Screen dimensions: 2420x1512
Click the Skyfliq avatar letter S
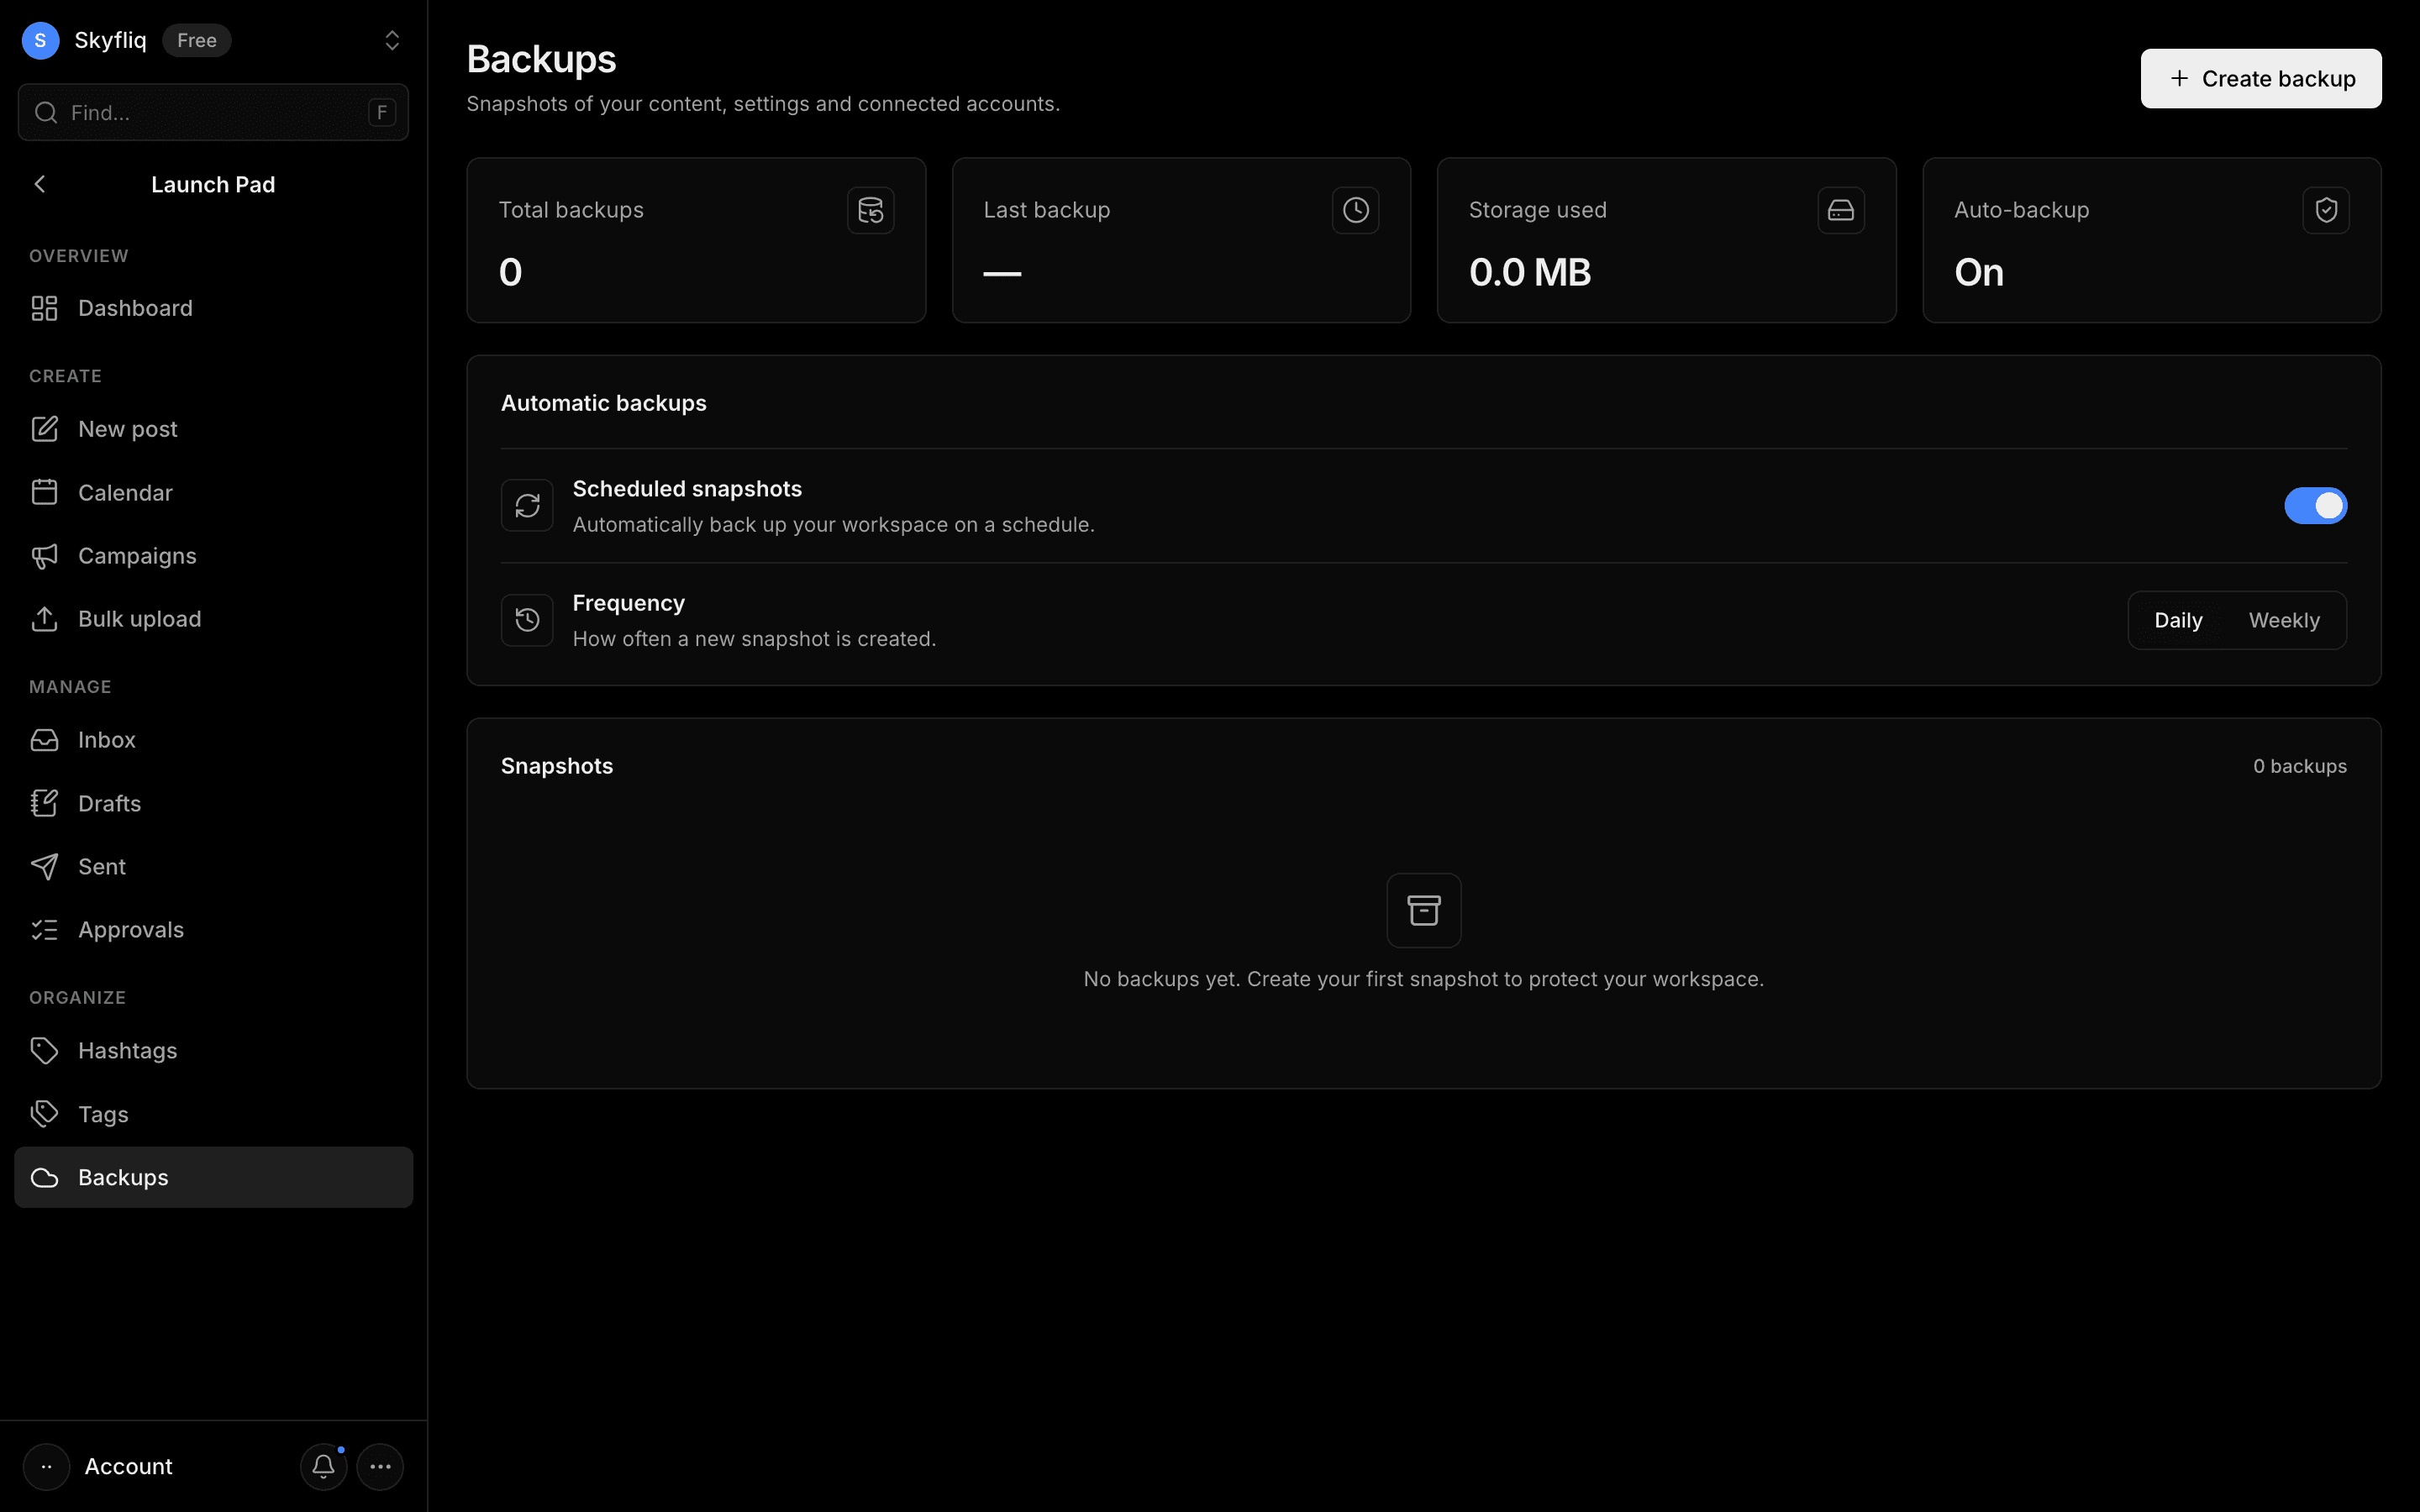tap(40, 40)
